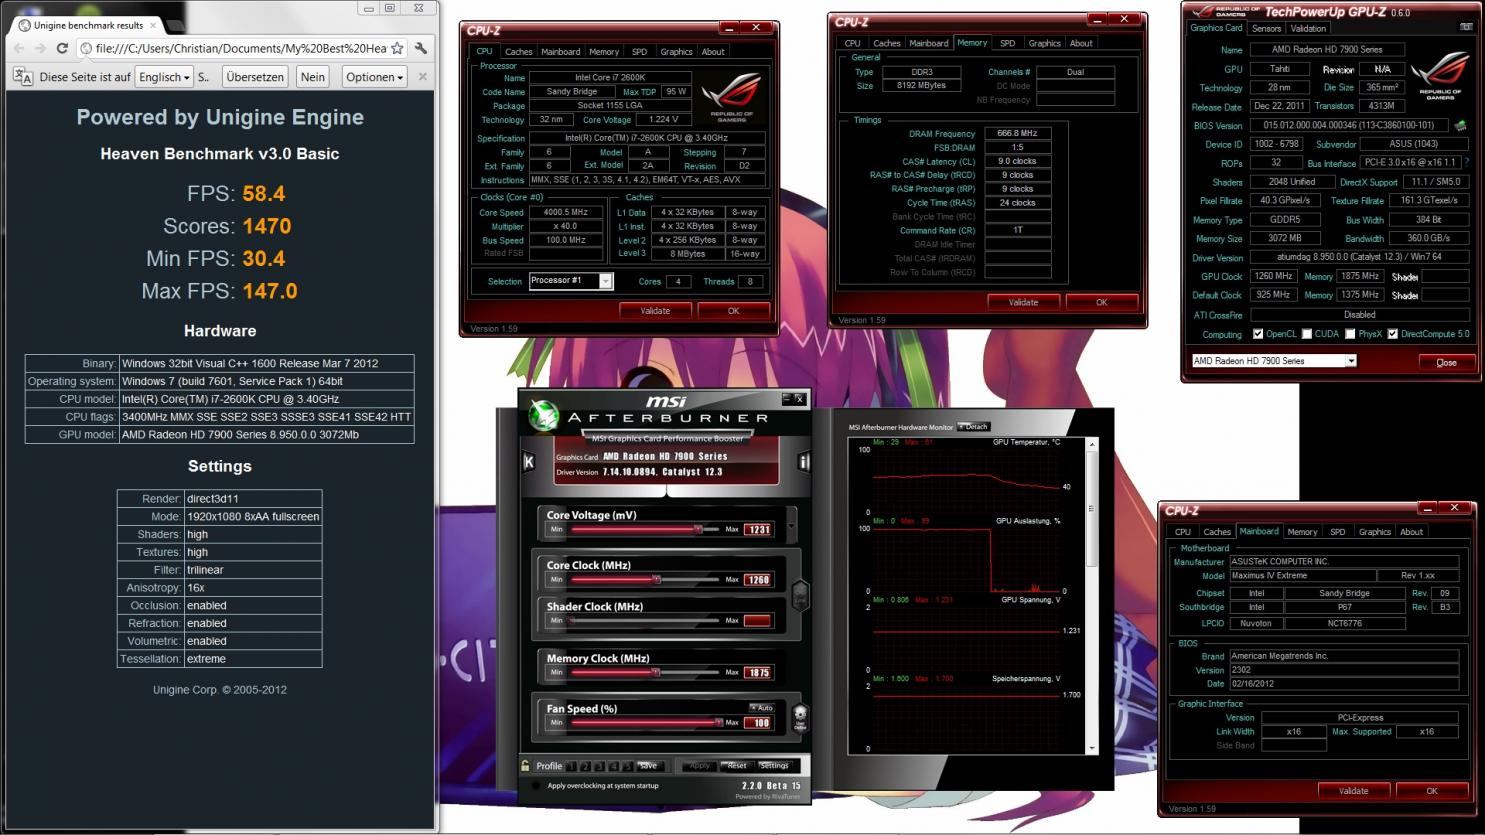Click Nein button in translate bar
Screen dimensions: 1485x835
[x=313, y=77]
